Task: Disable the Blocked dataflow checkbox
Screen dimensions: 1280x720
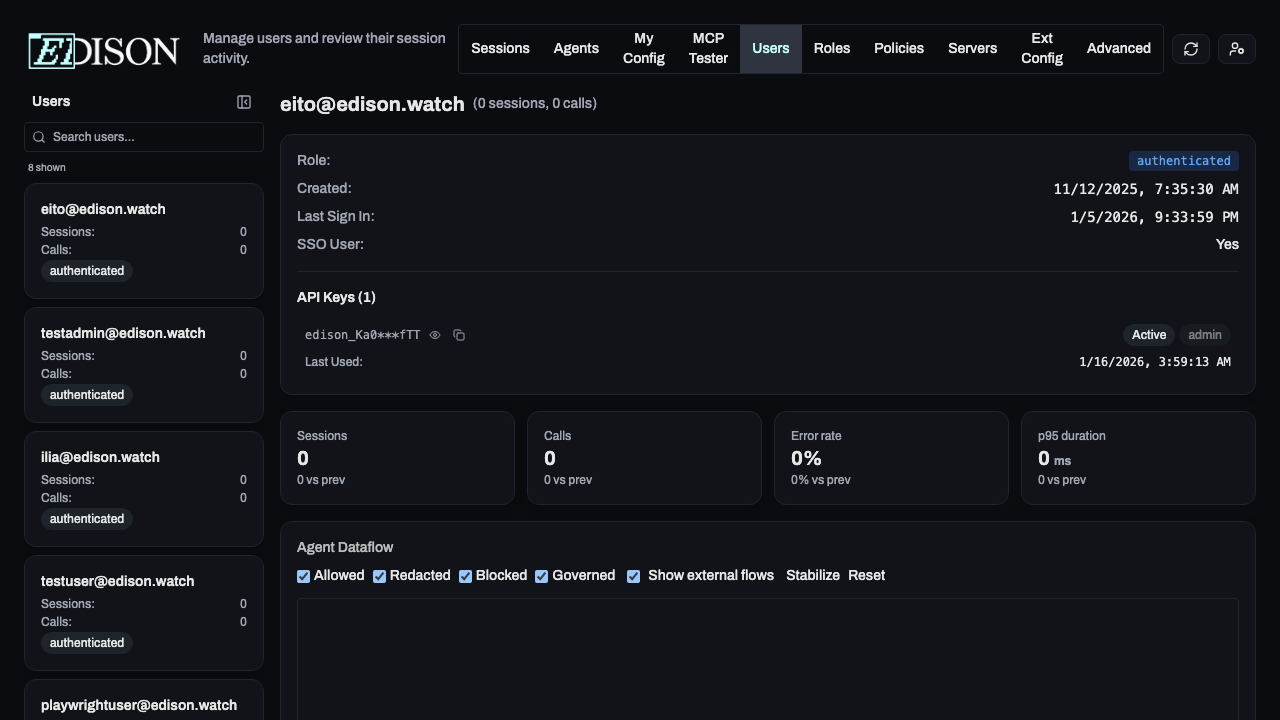Action: coord(465,576)
